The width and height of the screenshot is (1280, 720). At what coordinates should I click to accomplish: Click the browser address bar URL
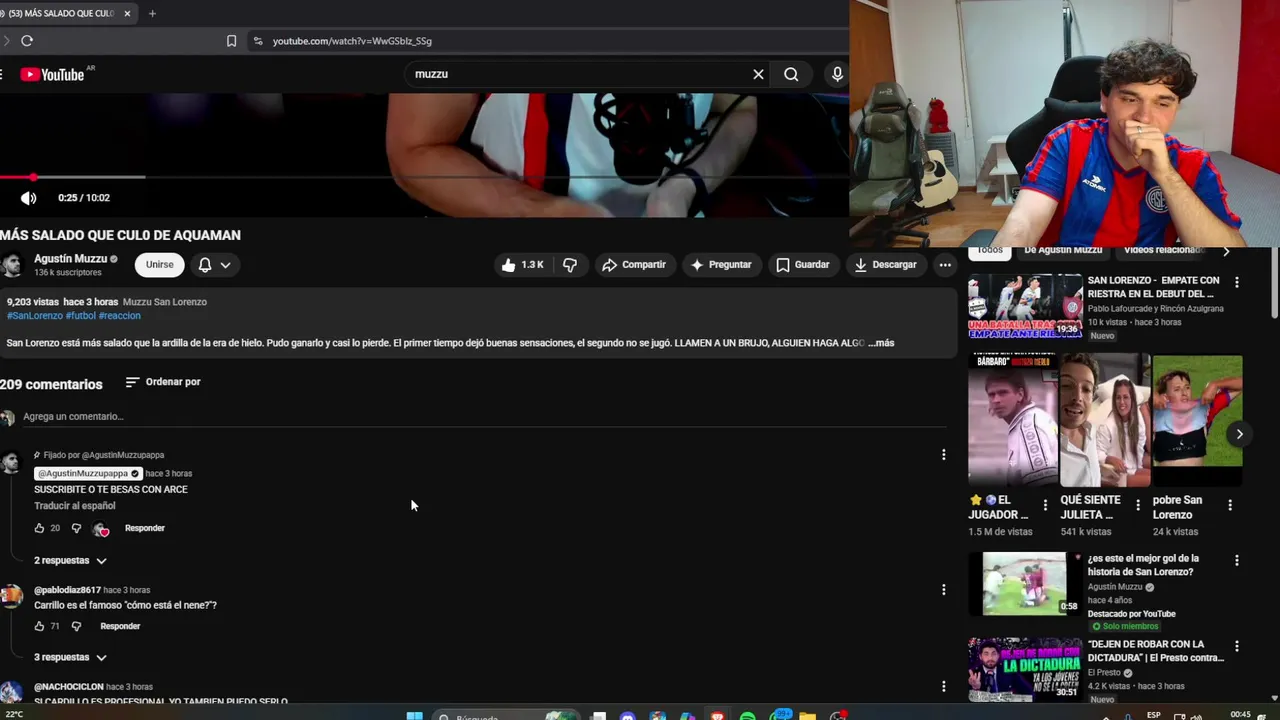[x=352, y=41]
